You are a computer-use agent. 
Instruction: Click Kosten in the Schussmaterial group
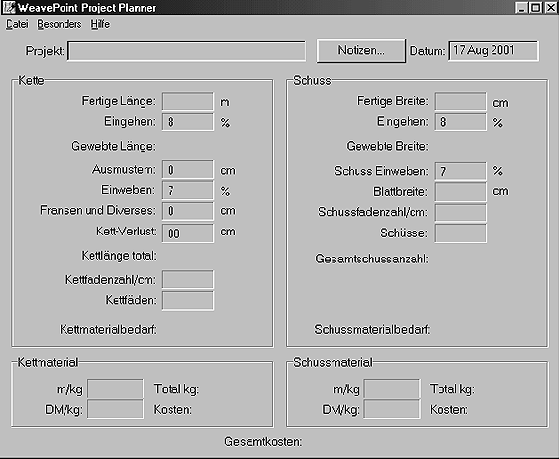pyautogui.click(x=449, y=409)
